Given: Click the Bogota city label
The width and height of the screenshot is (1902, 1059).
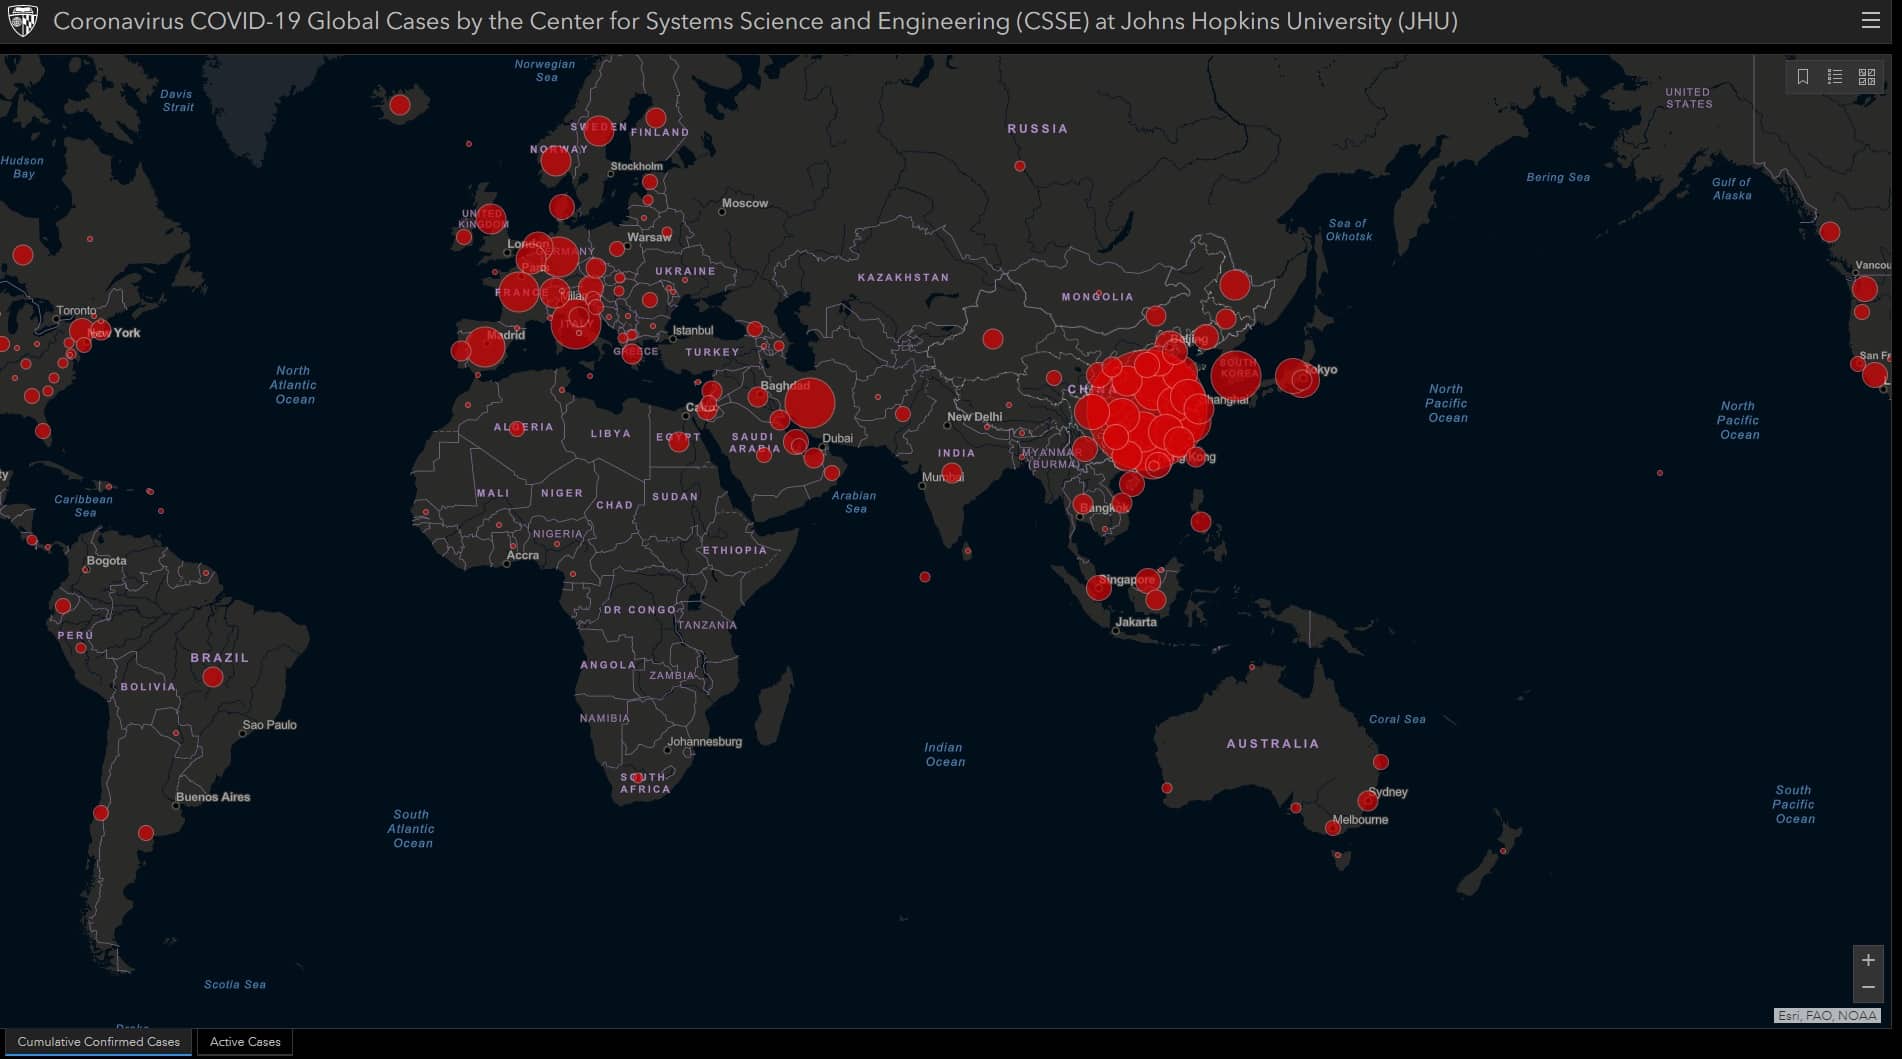Looking at the screenshot, I should [x=106, y=561].
